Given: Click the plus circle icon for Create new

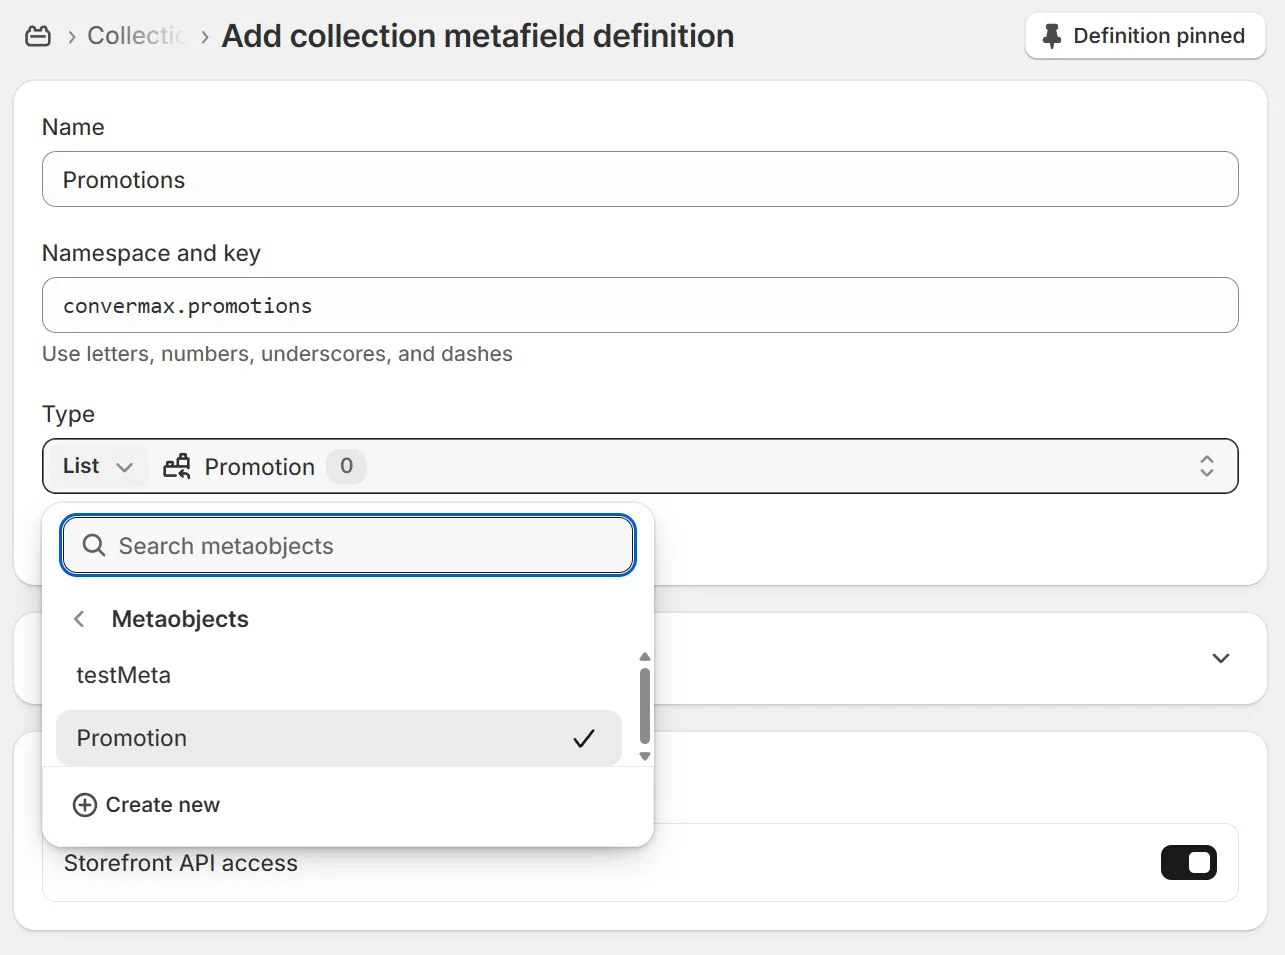Looking at the screenshot, I should point(85,805).
